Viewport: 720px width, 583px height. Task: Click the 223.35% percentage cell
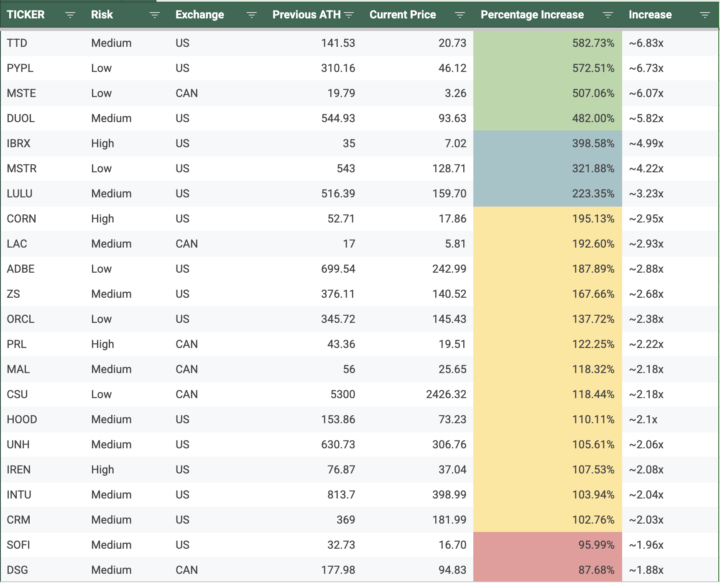[548, 194]
